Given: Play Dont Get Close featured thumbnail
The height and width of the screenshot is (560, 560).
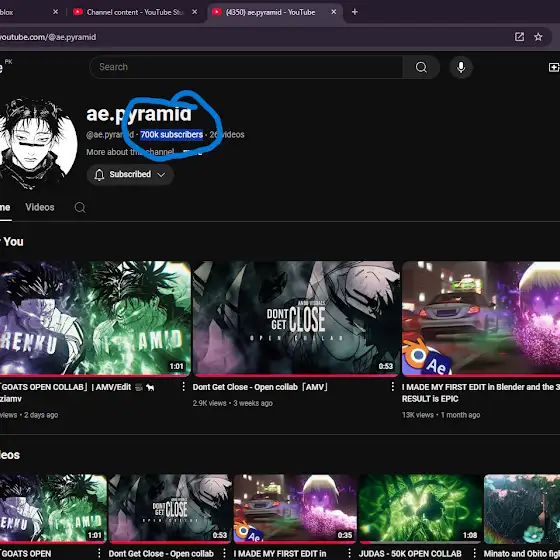Looking at the screenshot, I should tap(296, 318).
